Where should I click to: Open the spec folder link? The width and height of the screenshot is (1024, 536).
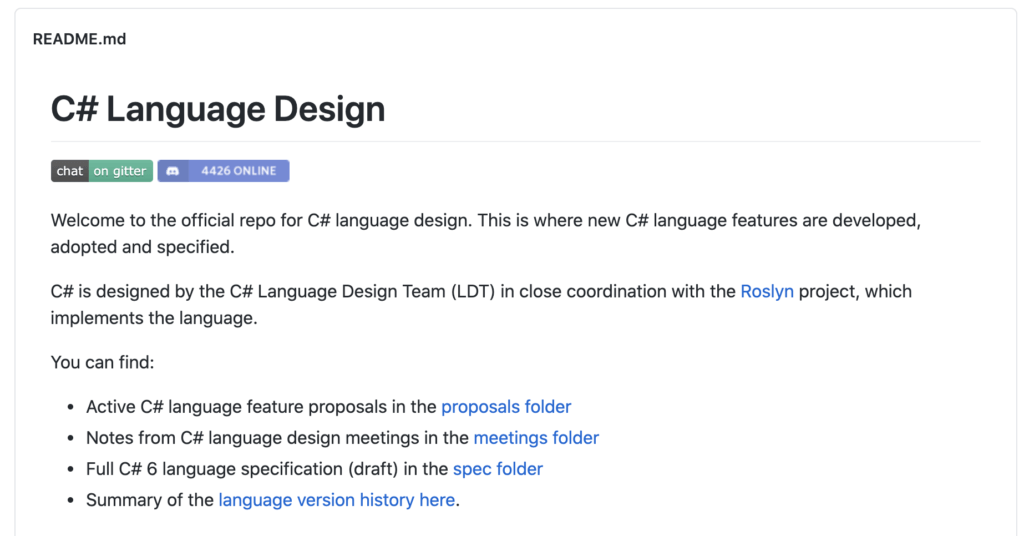click(498, 469)
